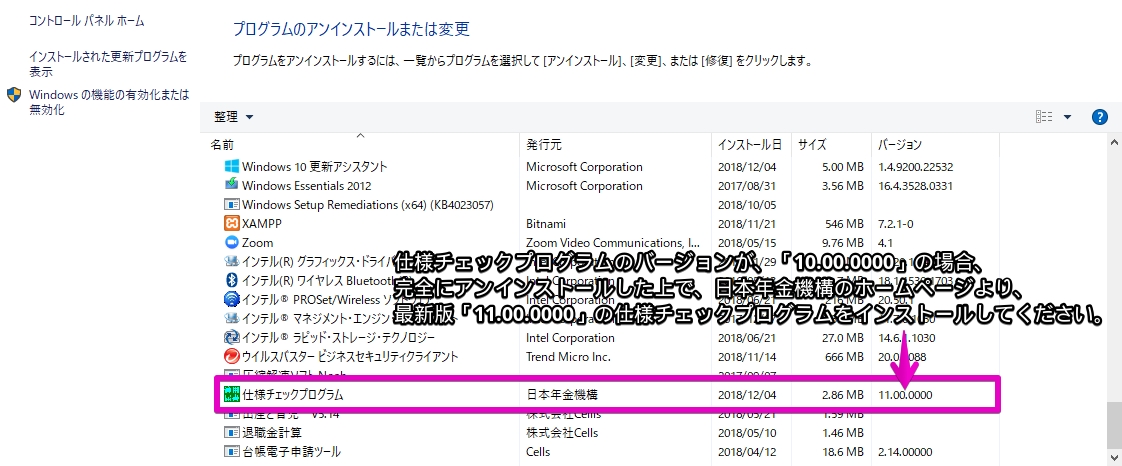Image resolution: width=1122 pixels, height=466 pixels.
Task: Click install date 2018/11/21
Action: 747,223
